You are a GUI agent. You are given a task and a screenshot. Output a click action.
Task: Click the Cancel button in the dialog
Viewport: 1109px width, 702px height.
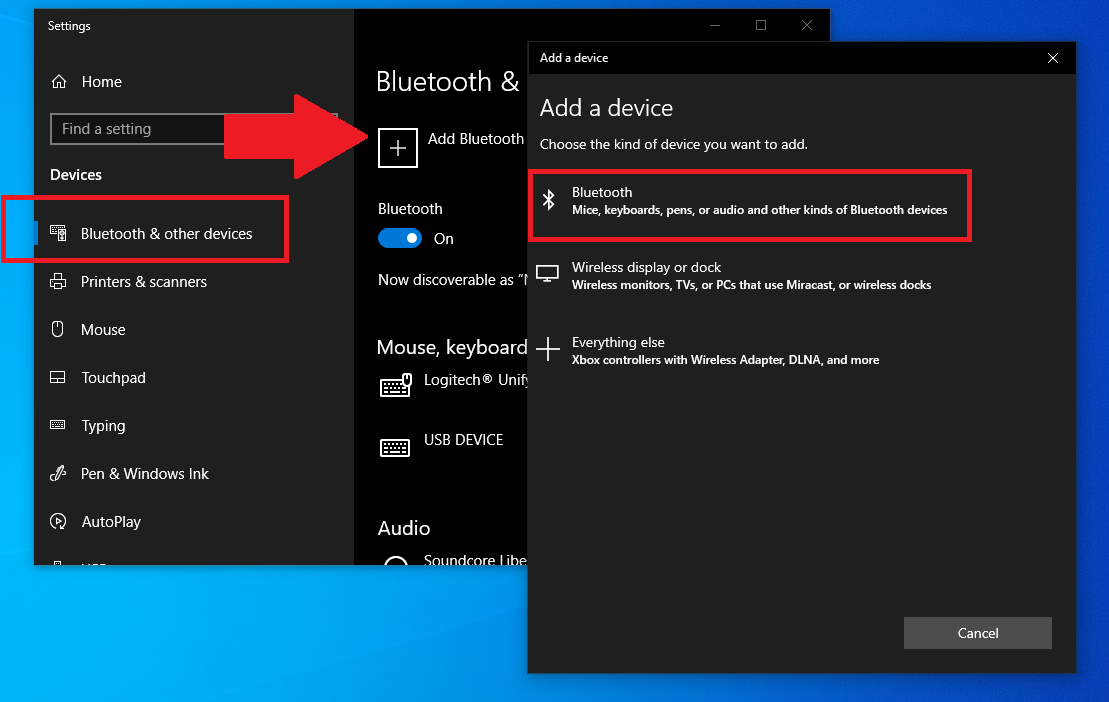pos(977,632)
